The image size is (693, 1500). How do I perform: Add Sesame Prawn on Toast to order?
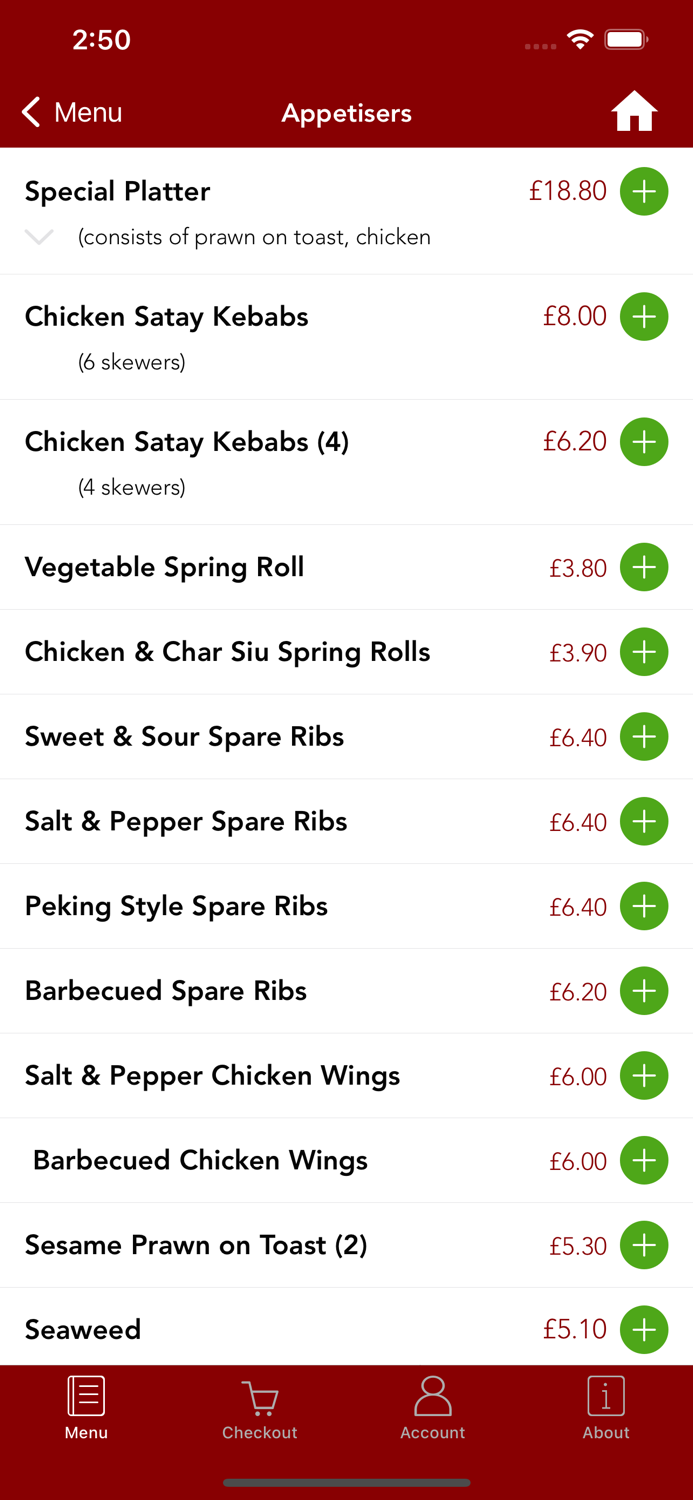(644, 1245)
